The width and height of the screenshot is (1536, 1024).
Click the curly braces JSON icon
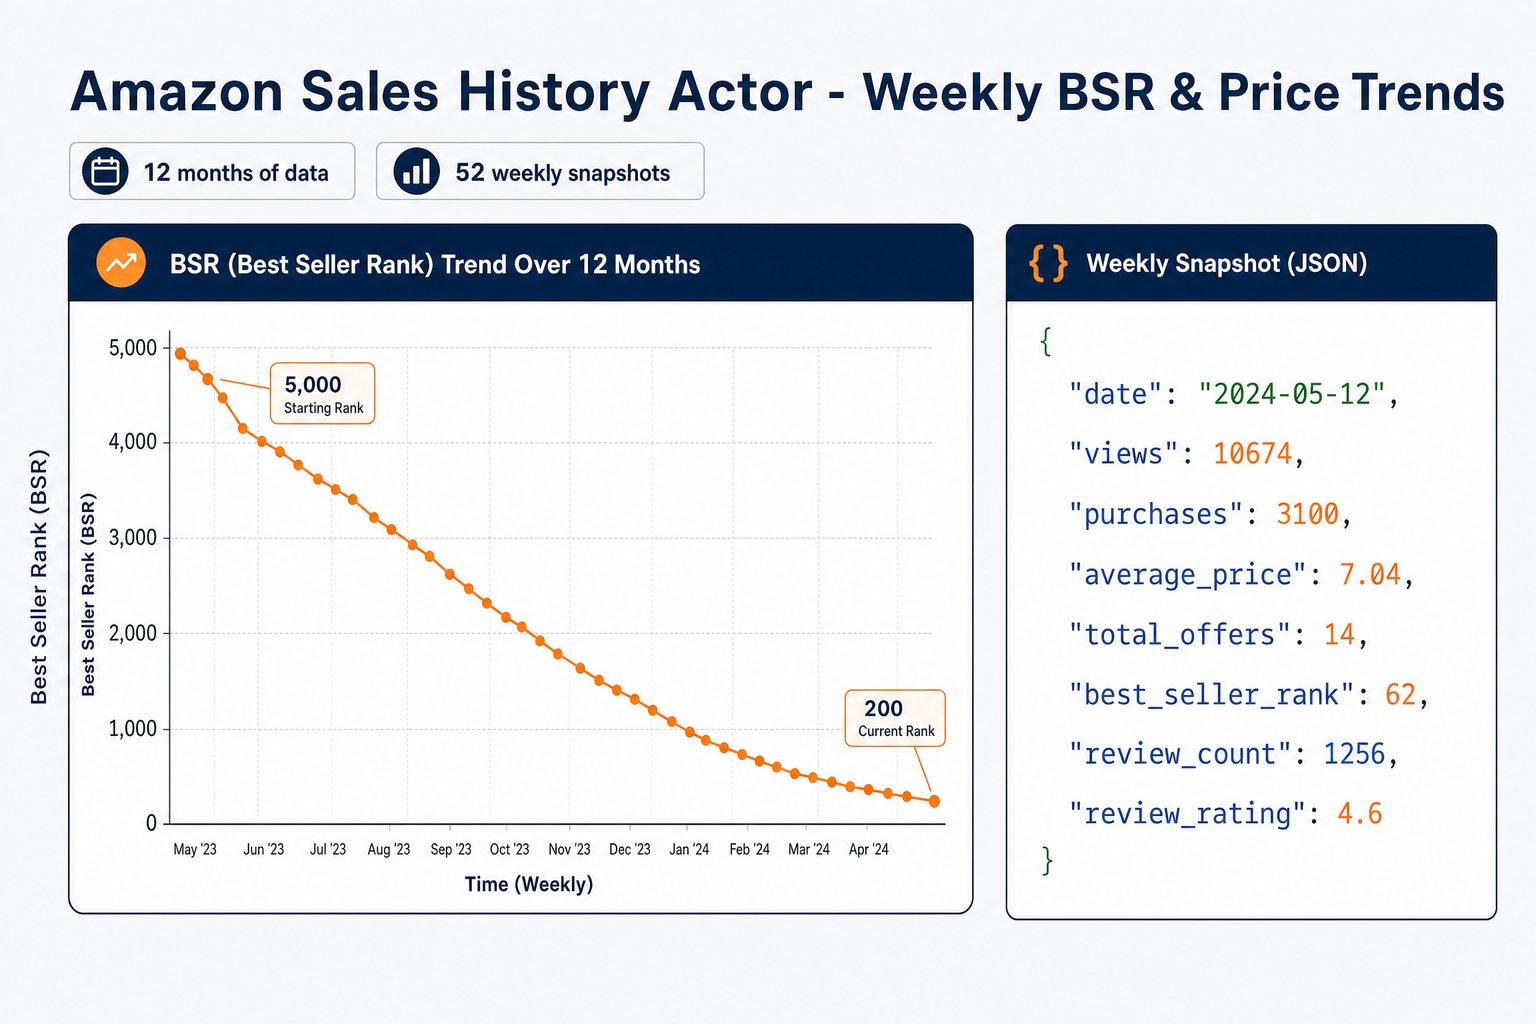pyautogui.click(x=1048, y=263)
